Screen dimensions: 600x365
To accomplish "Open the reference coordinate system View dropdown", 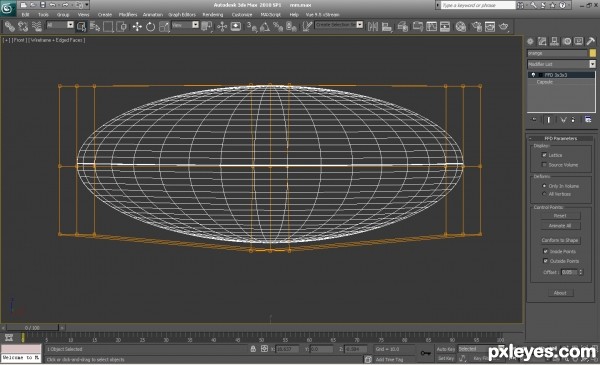I will tap(185, 25).
